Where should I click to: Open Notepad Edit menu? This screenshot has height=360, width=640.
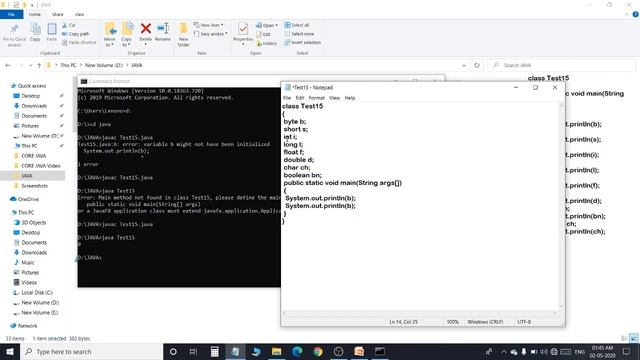click(x=300, y=98)
